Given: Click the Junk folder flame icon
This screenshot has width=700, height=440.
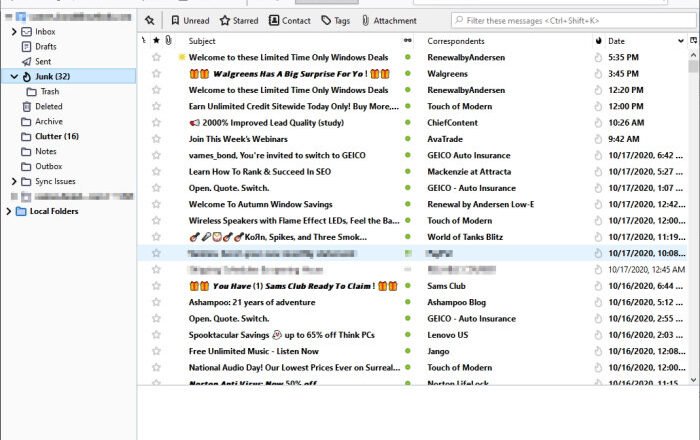Looking at the screenshot, I should pyautogui.click(x=26, y=77).
